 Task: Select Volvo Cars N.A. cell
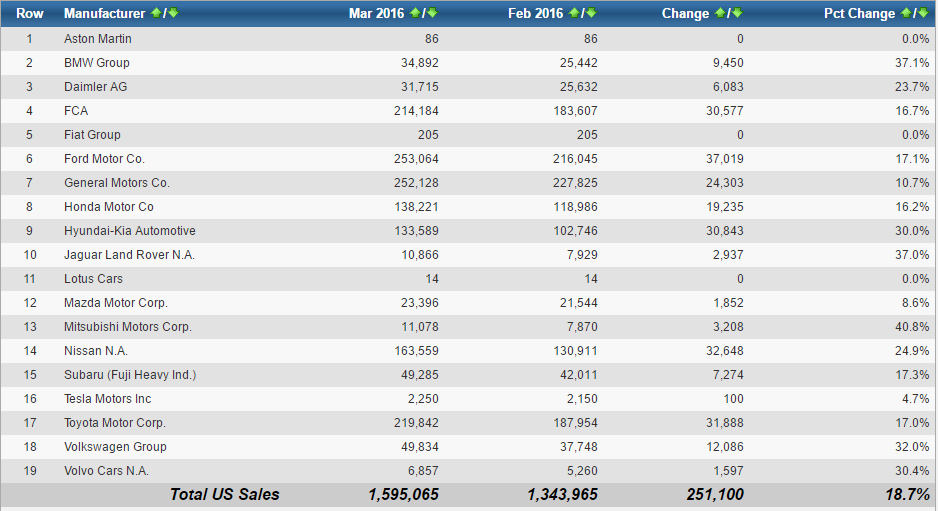point(106,471)
